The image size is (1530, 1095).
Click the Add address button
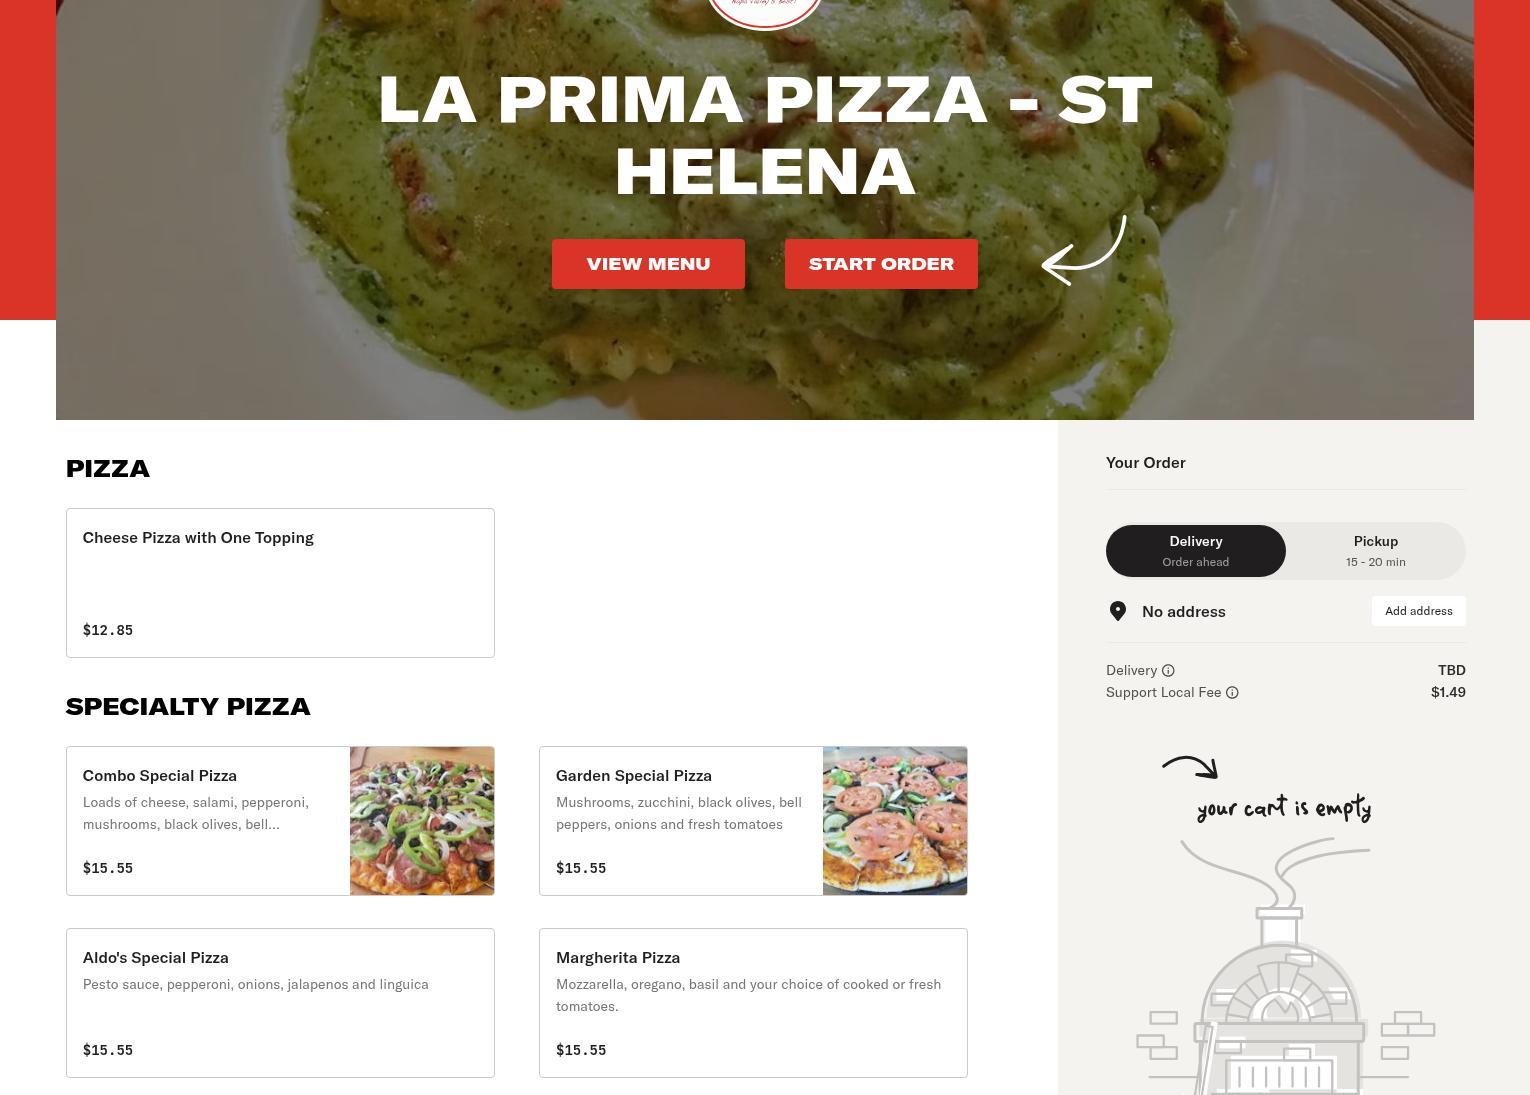coord(1418,611)
